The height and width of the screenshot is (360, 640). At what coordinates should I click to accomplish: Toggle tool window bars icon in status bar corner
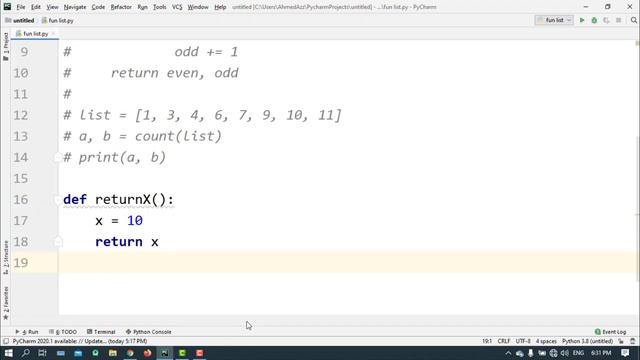(x=6, y=341)
